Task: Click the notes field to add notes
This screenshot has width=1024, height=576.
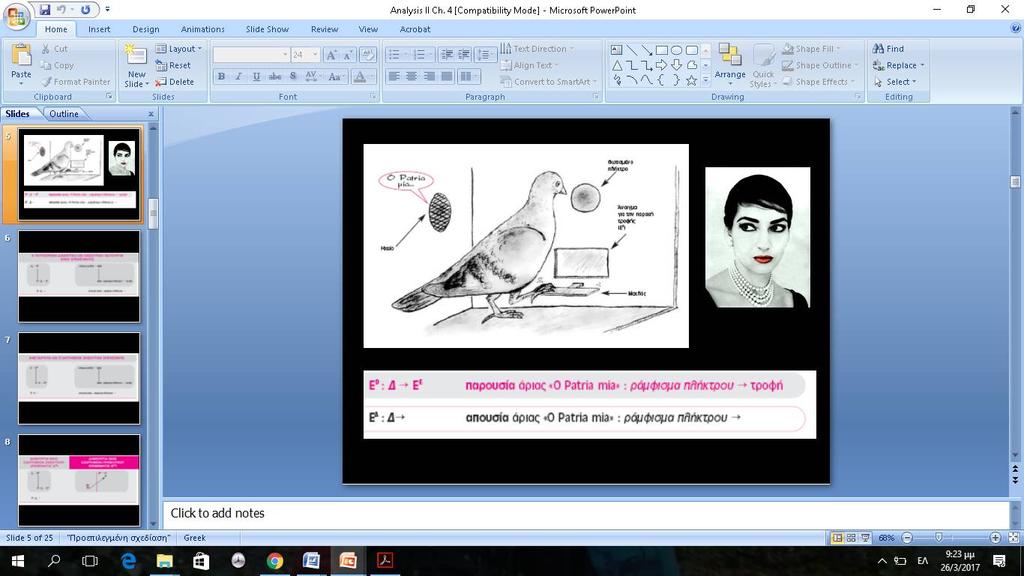Action: point(586,513)
